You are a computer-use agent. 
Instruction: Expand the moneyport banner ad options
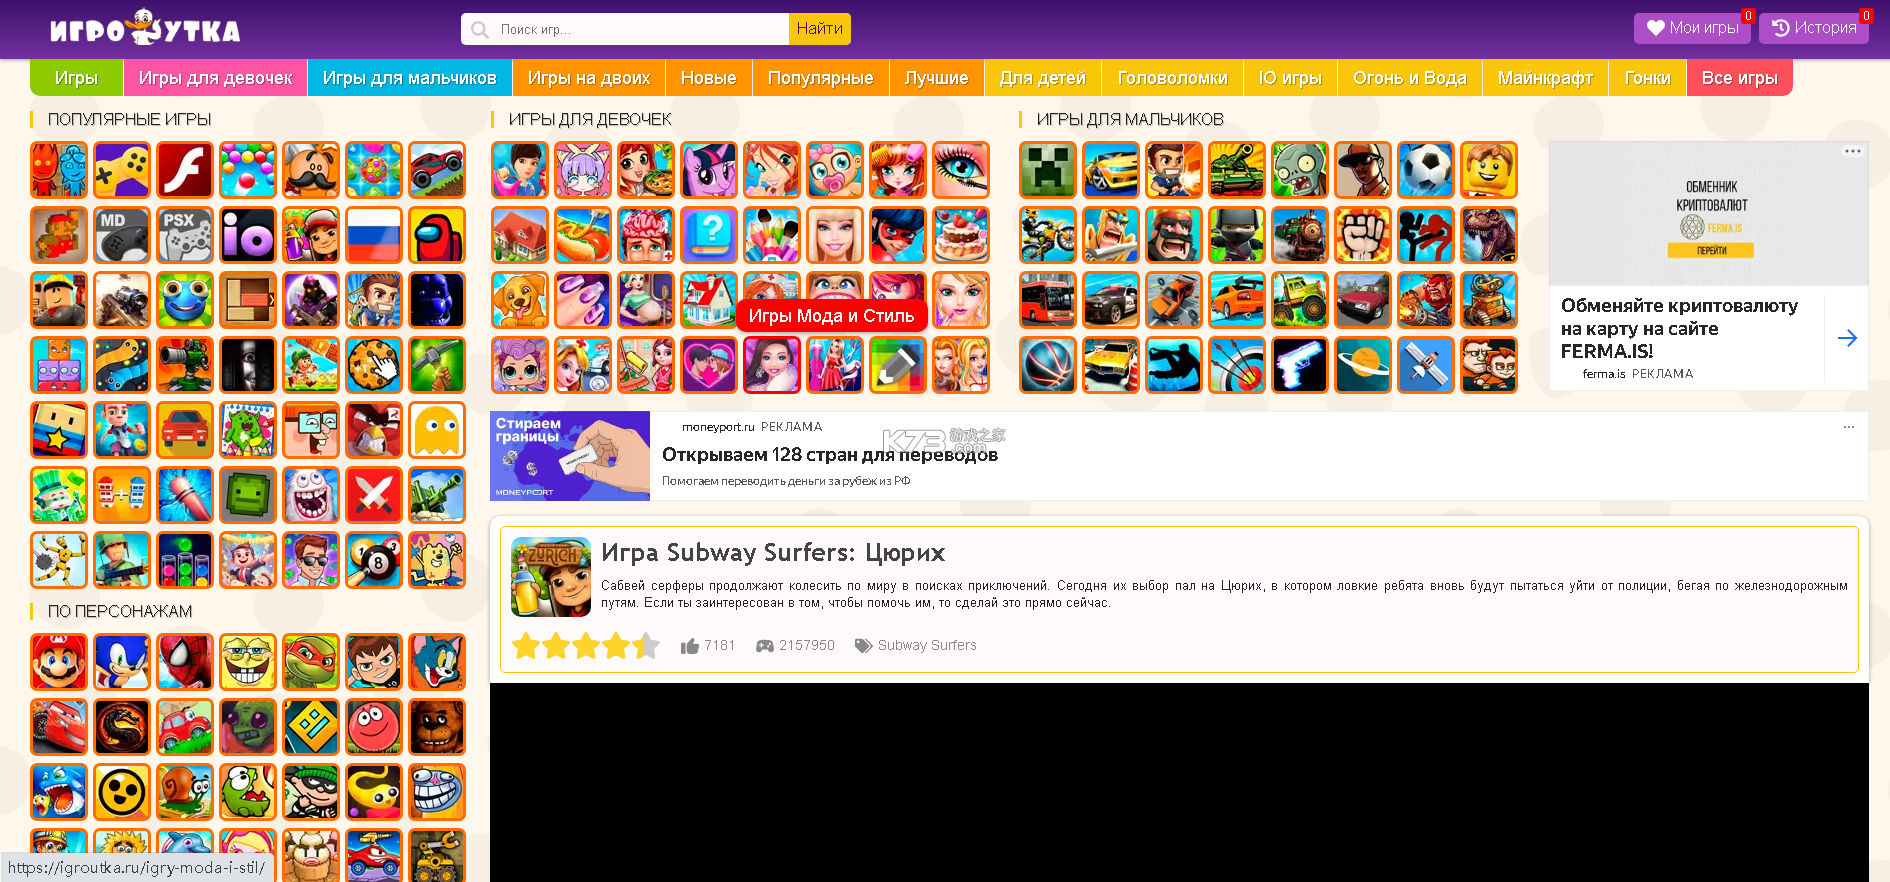click(1849, 427)
